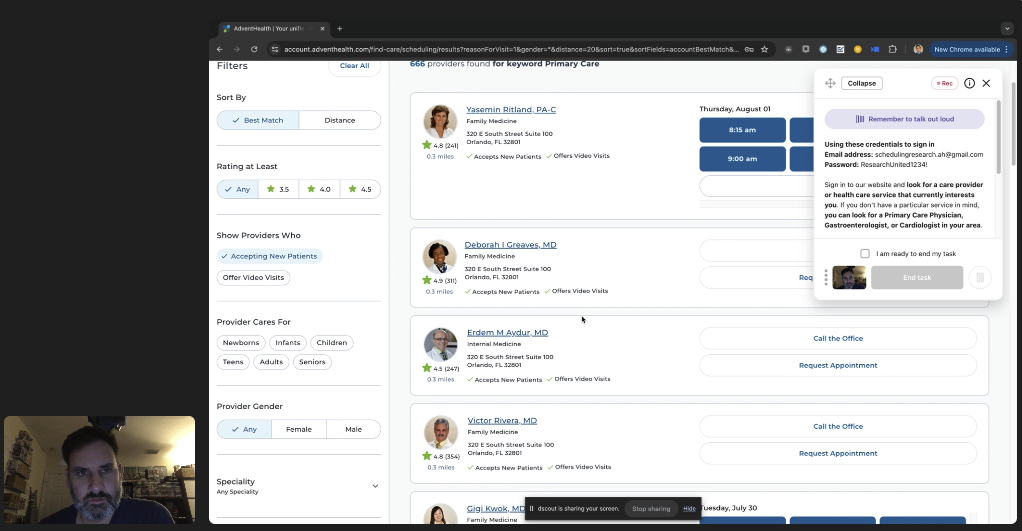Book the 8:15 am slot with Yasemin Ritland
Viewport: 1022px width, 531px height.
pyautogui.click(x=742, y=130)
